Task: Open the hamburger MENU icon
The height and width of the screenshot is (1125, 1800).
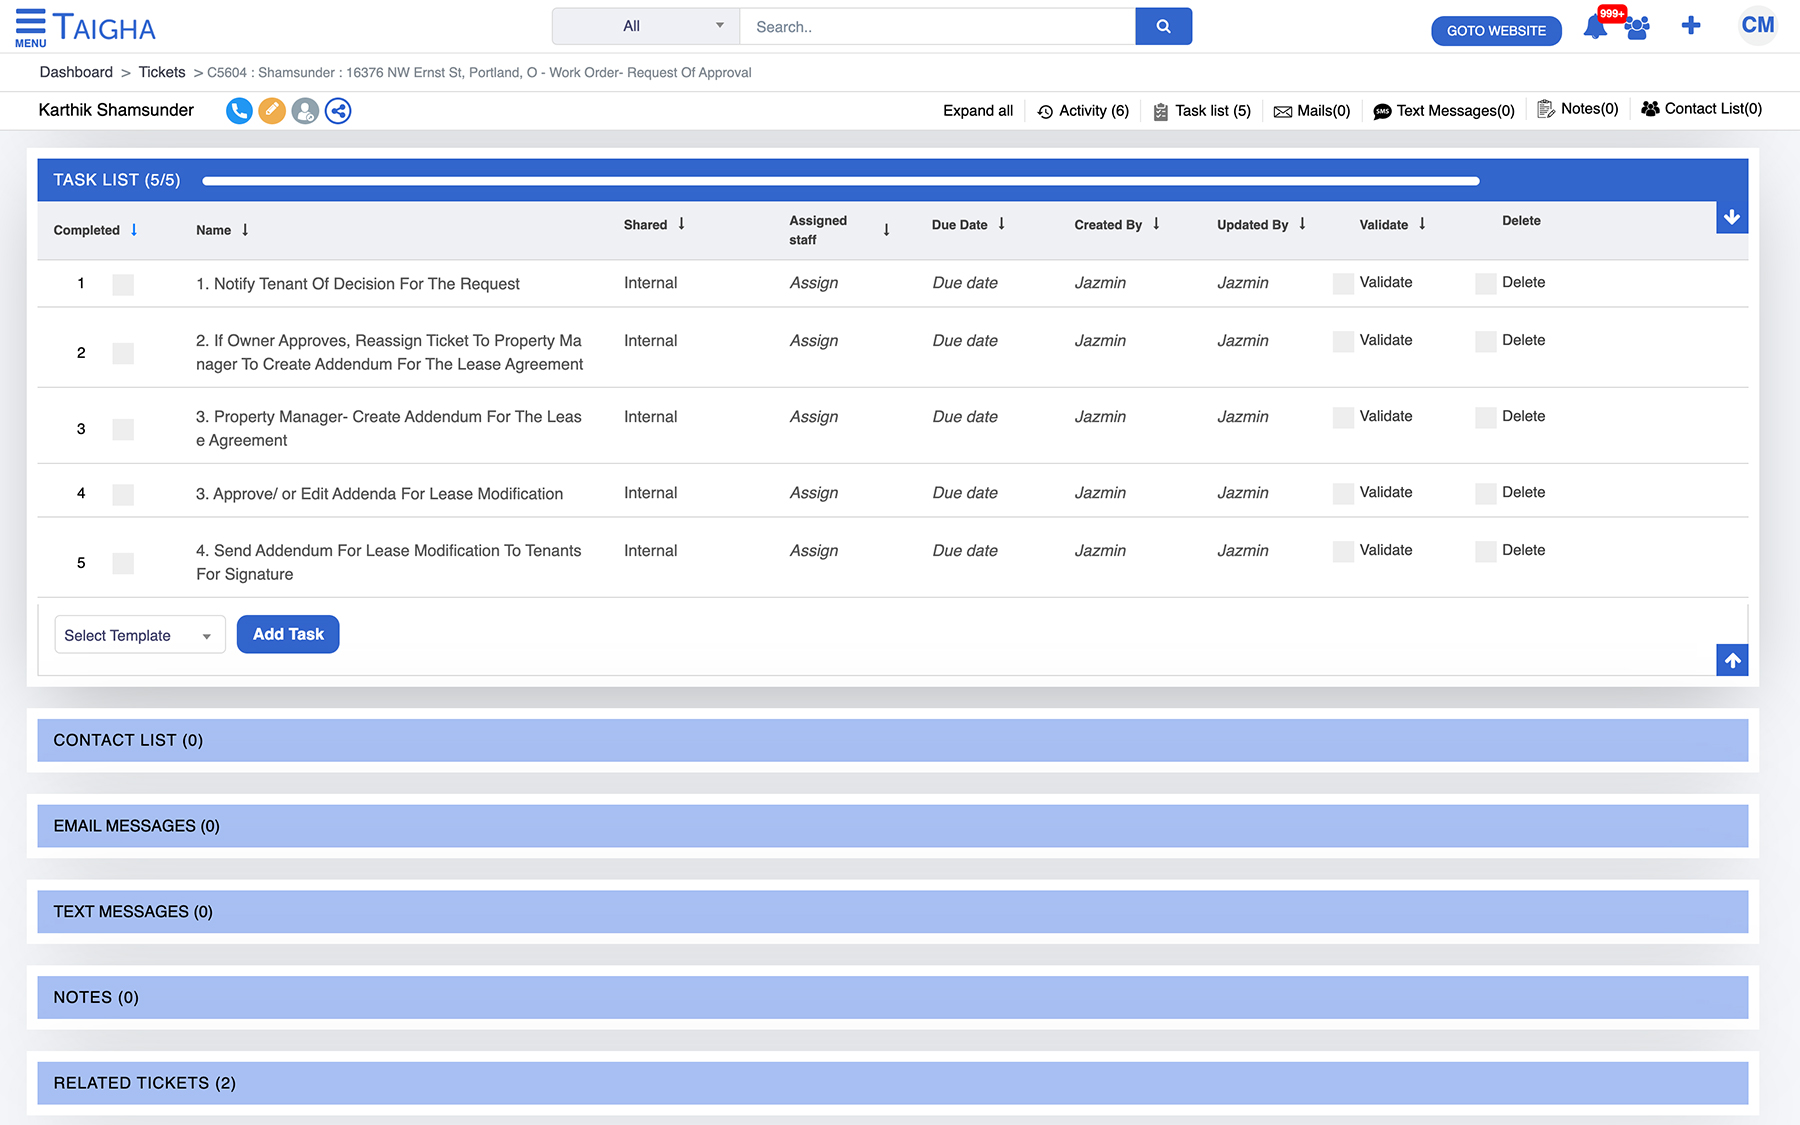Action: [30, 27]
